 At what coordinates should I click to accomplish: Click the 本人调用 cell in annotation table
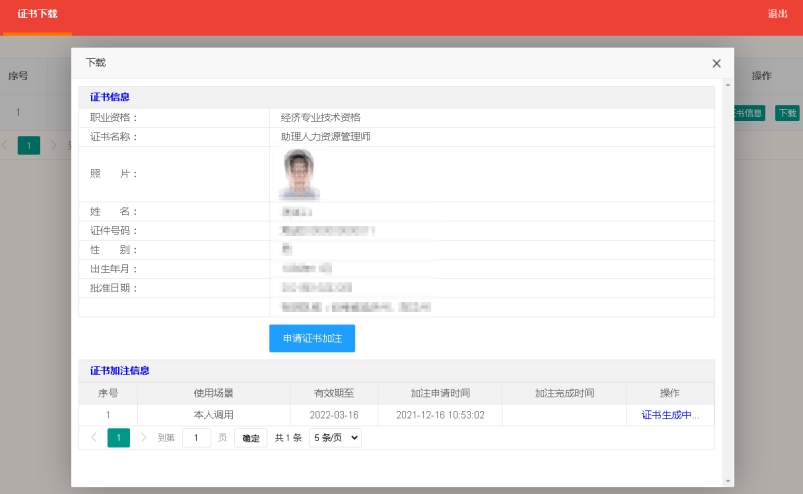tap(213, 415)
